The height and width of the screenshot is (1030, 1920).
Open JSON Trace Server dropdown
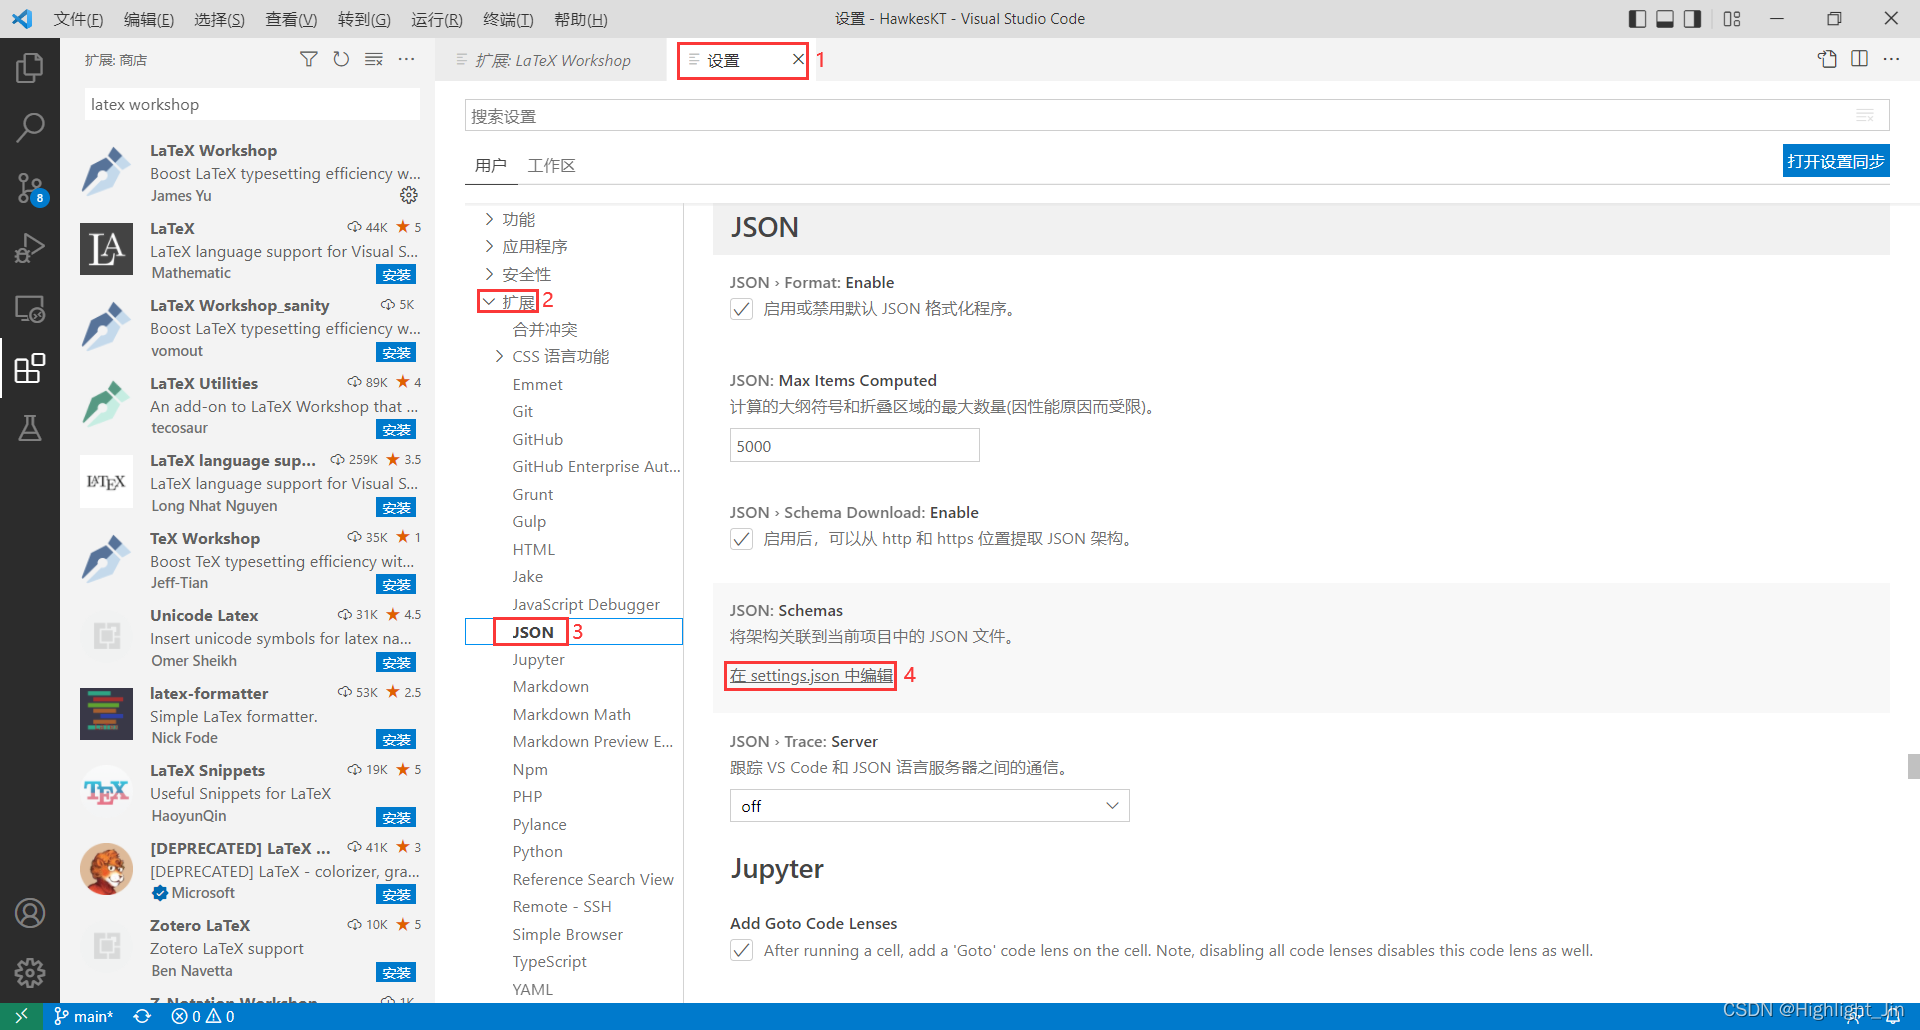930,806
